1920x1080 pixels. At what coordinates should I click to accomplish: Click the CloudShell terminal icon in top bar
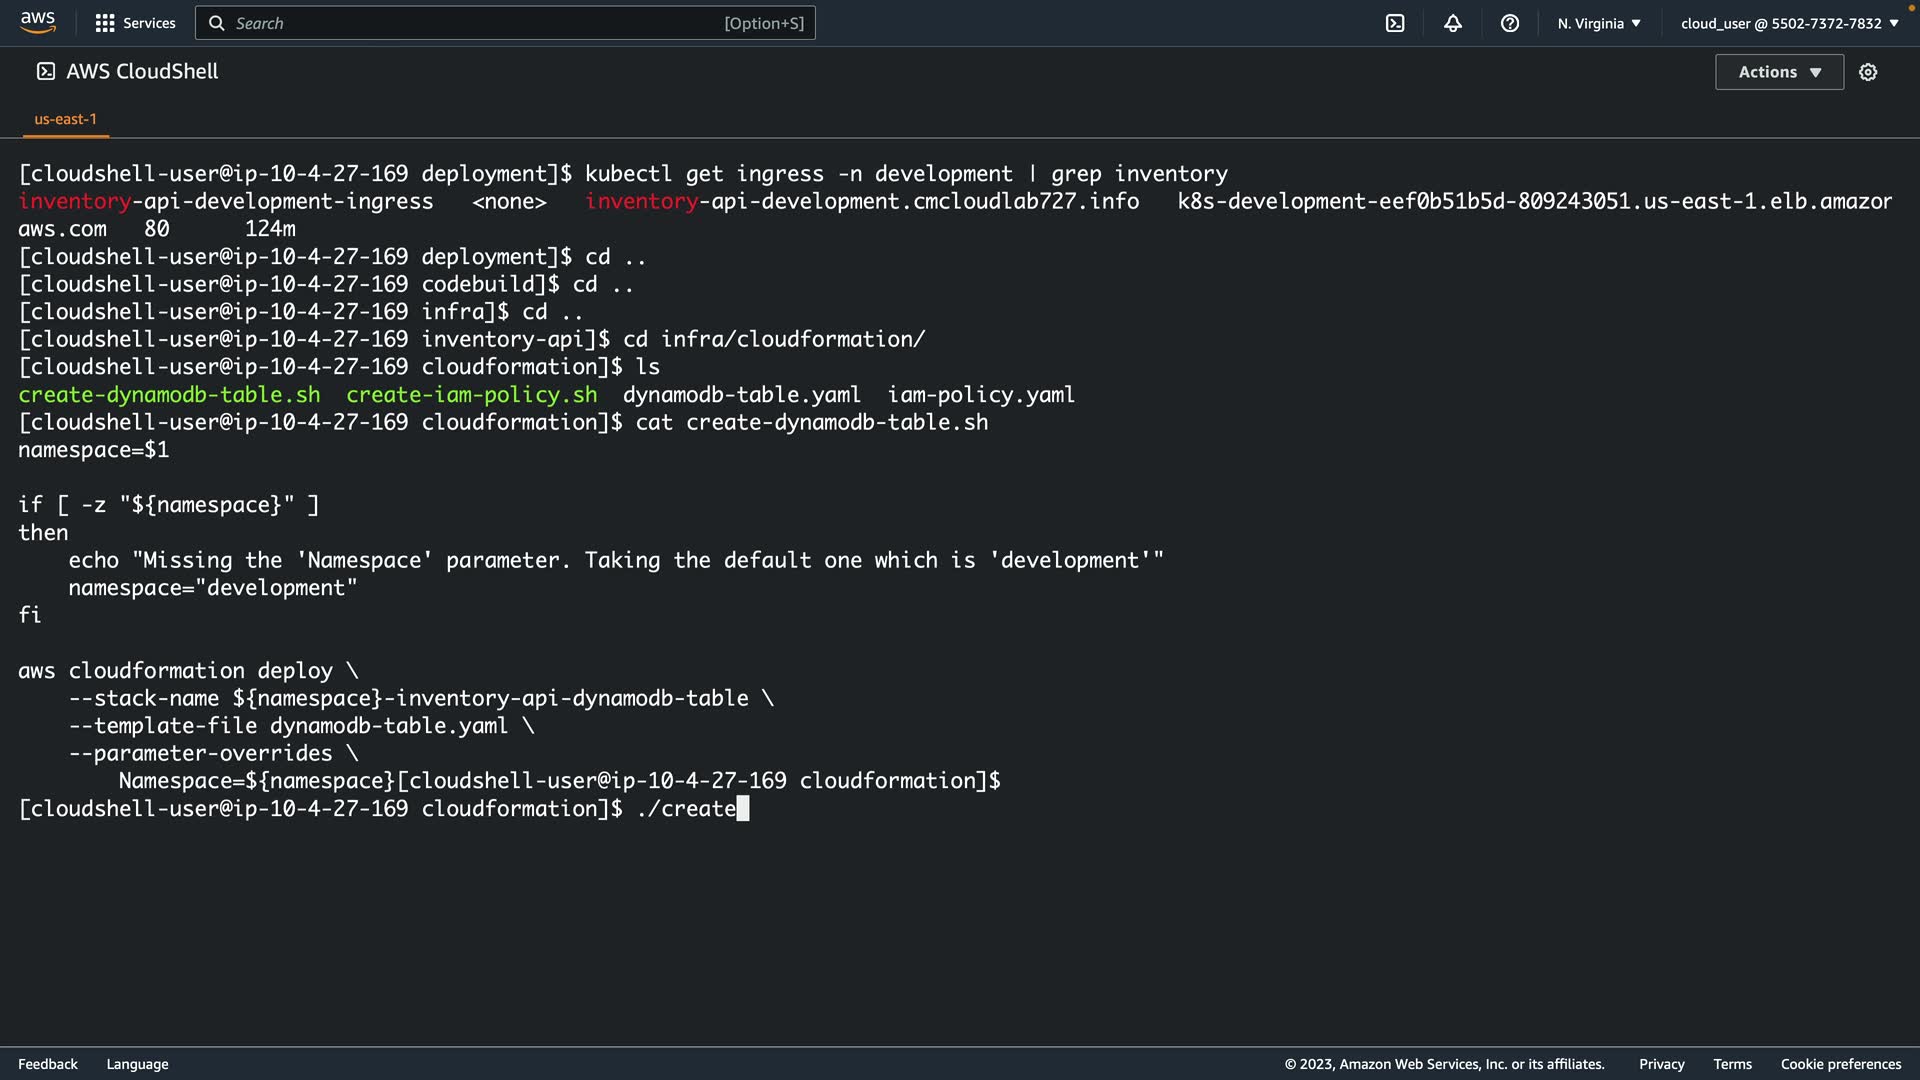point(1395,23)
